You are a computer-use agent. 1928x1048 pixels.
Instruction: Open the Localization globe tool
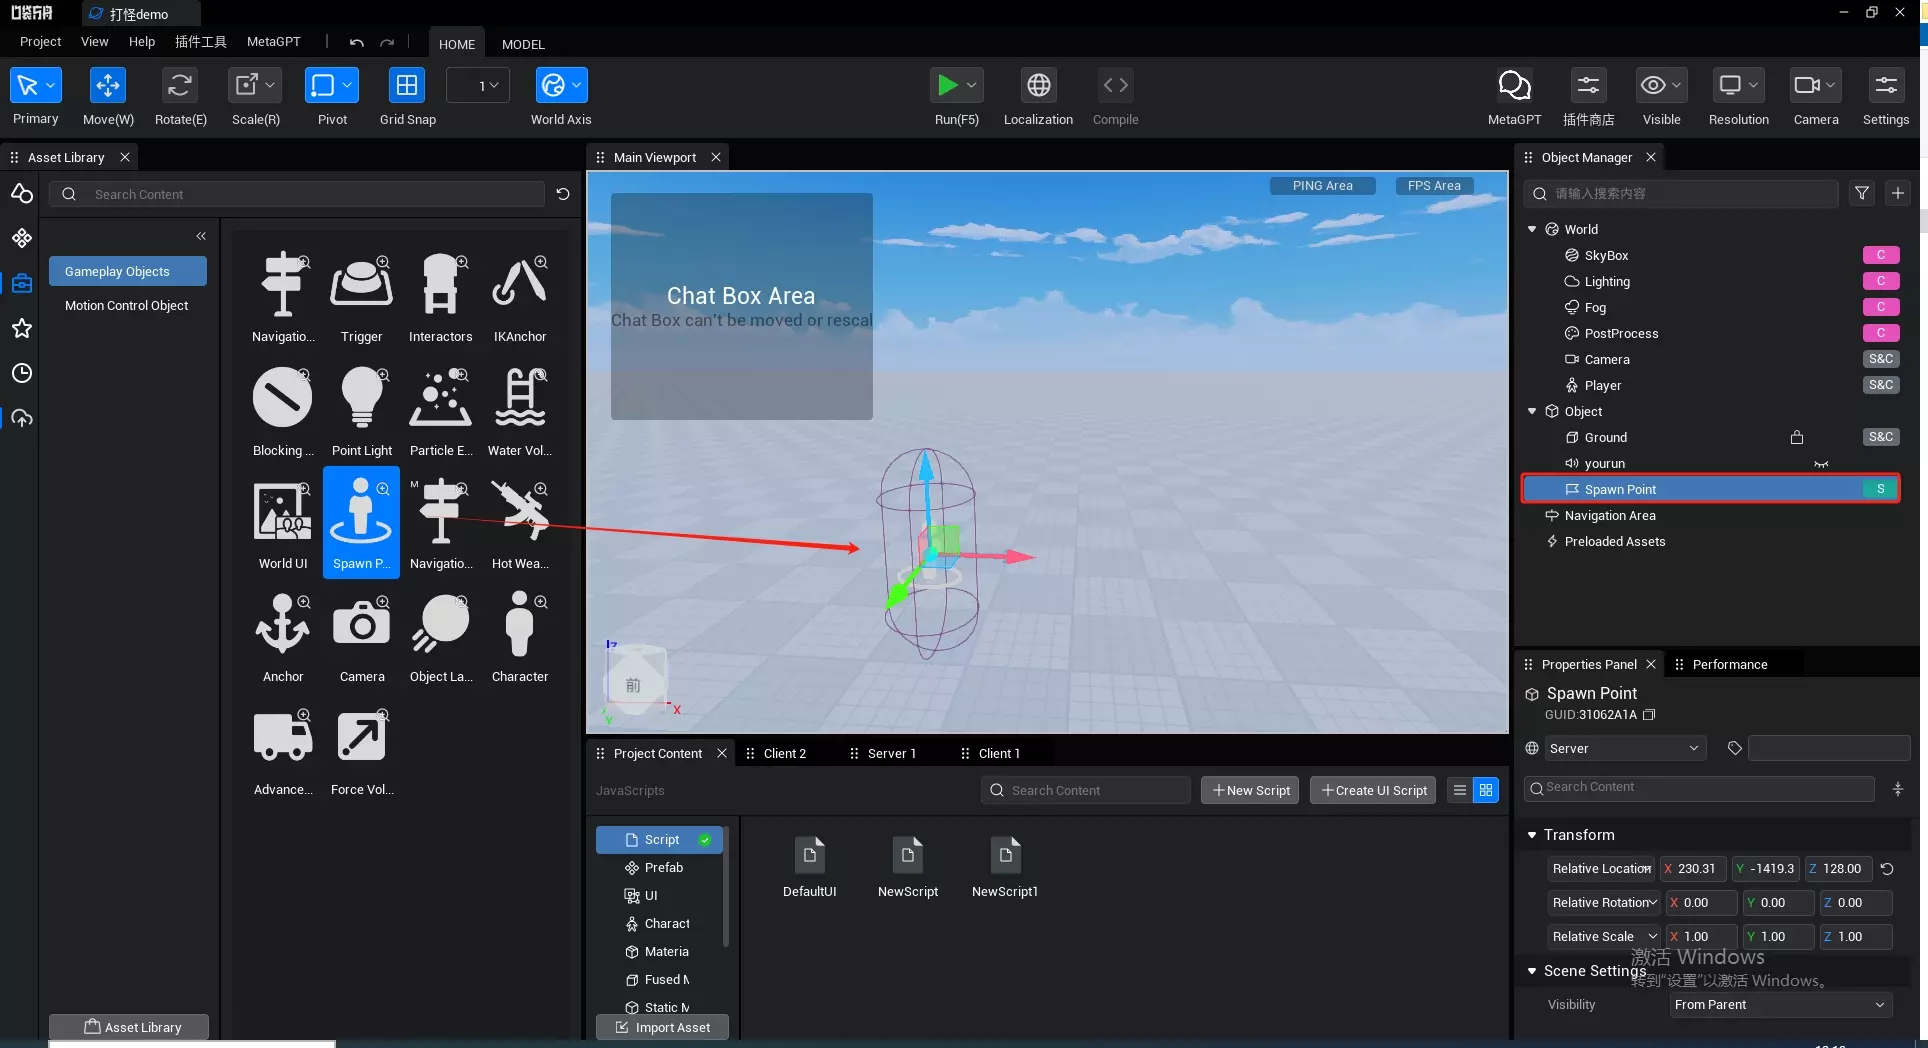pyautogui.click(x=1039, y=86)
